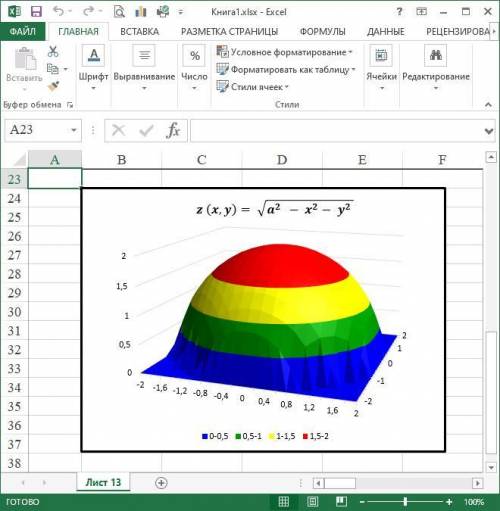Add a new sheet with plus button
This screenshot has width=500, height=511.
pyautogui.click(x=161, y=483)
